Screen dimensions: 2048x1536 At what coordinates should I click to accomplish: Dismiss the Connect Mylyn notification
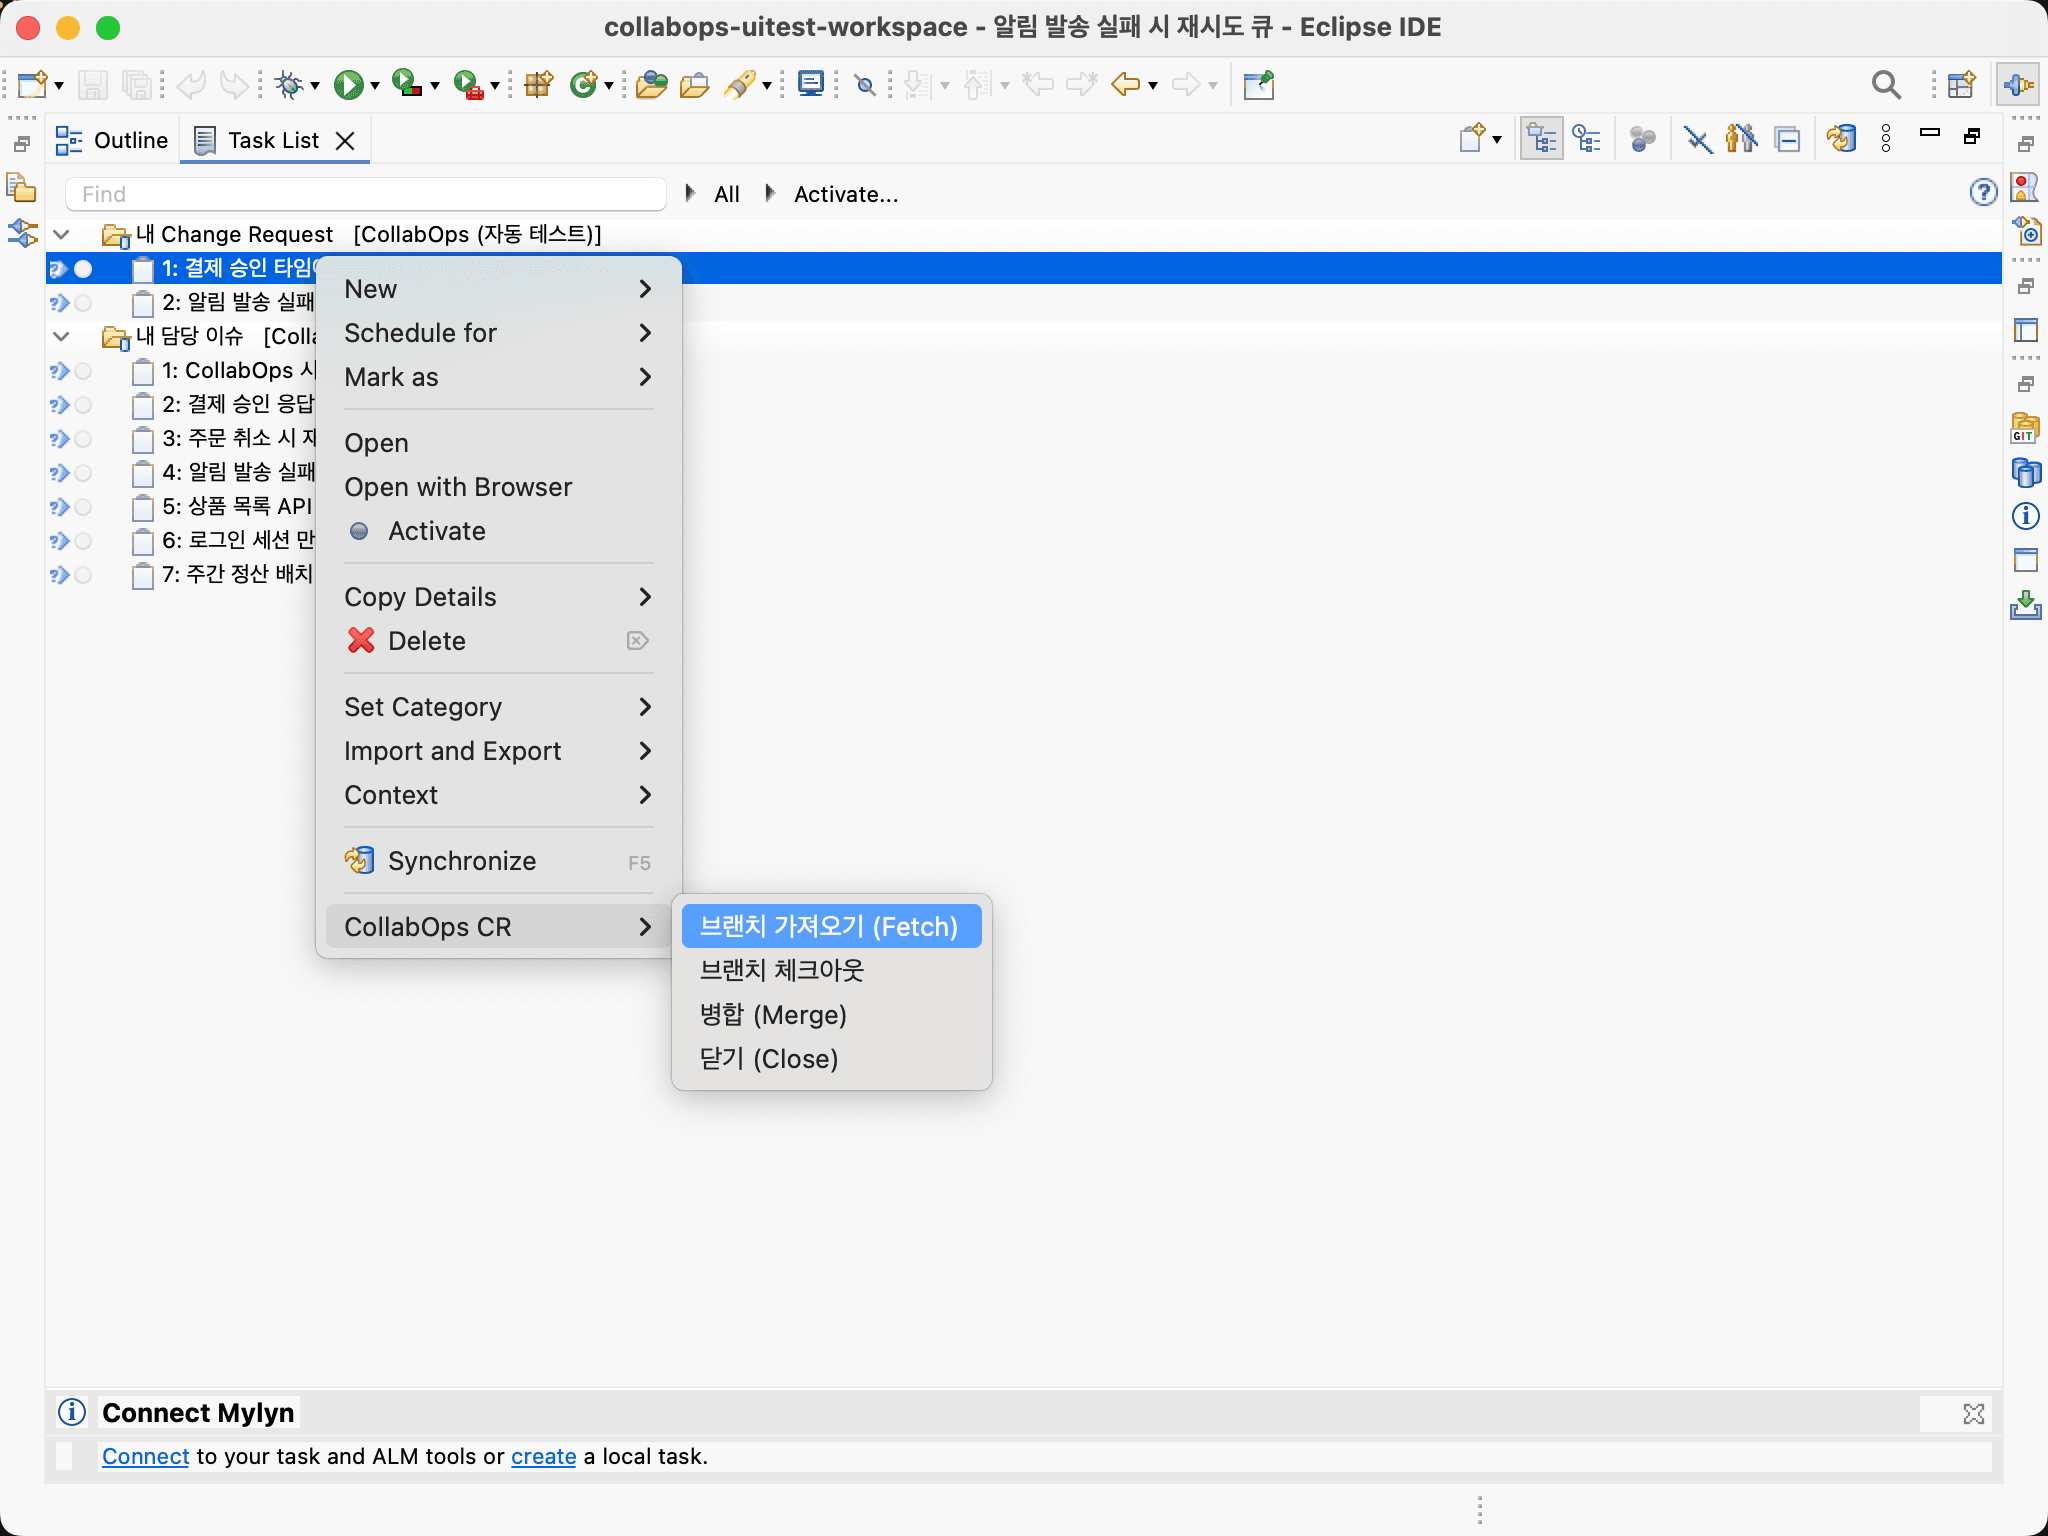point(1974,1413)
